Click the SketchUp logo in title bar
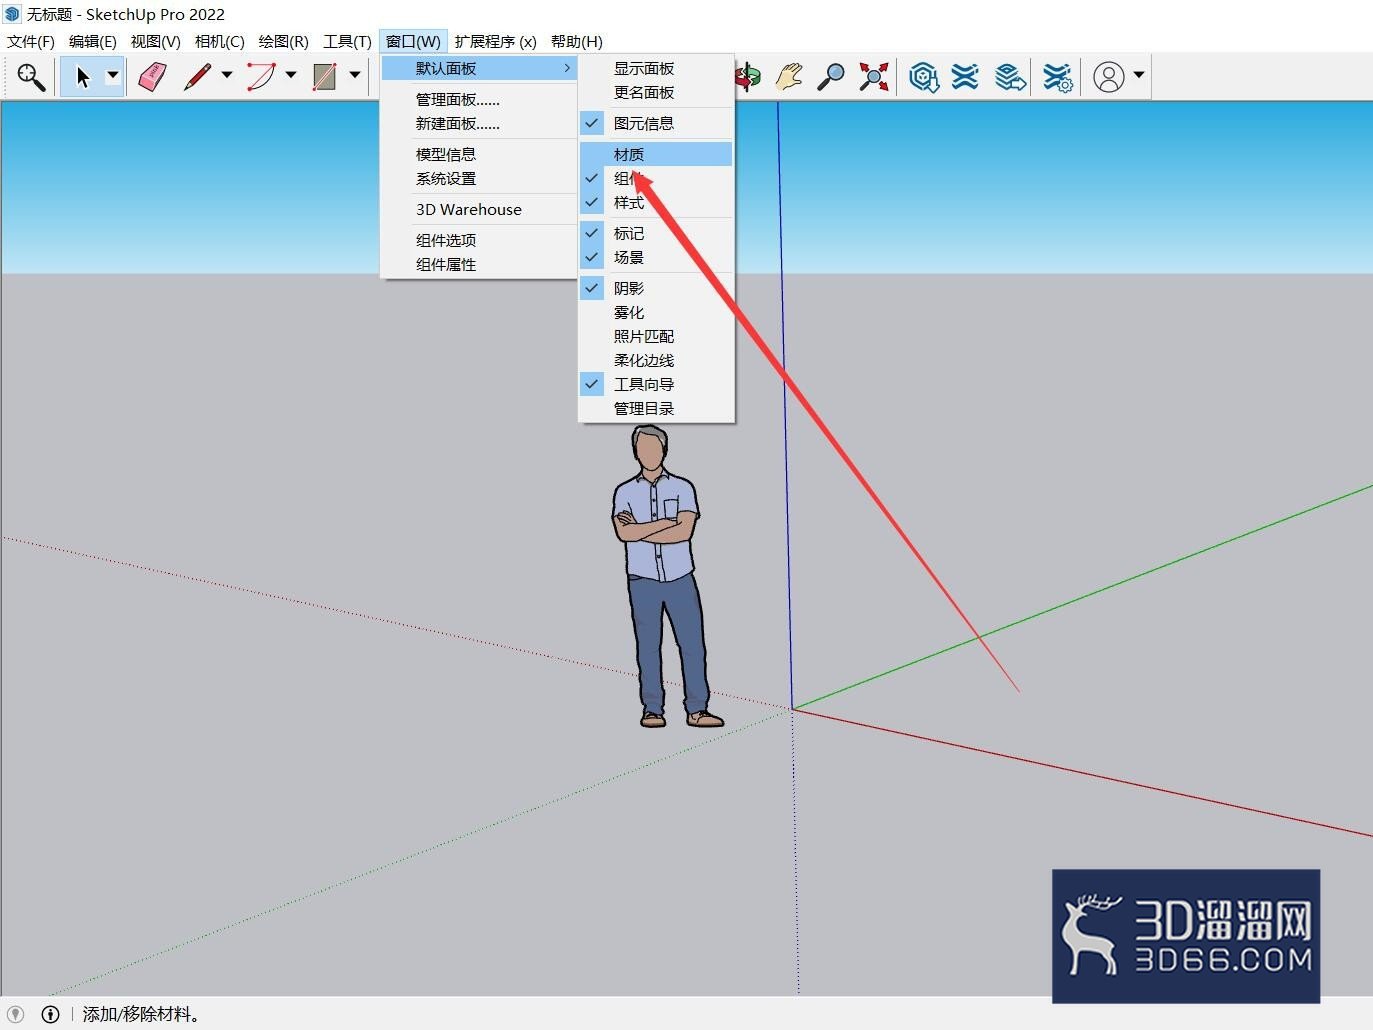The width and height of the screenshot is (1373, 1030). 12,14
